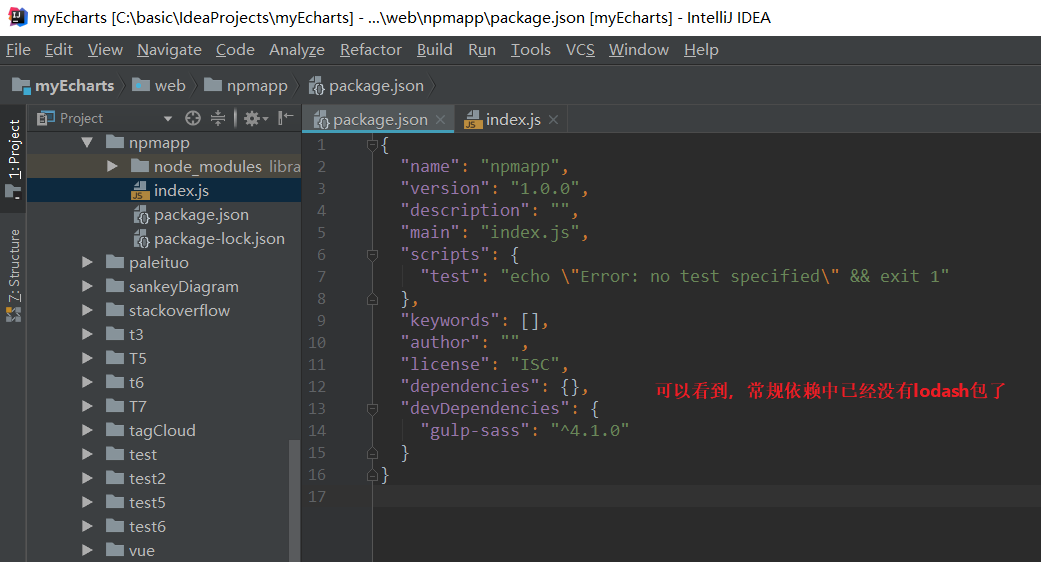Expand the node_modules folder arrow
The width and height of the screenshot is (1041, 562).
tap(112, 167)
